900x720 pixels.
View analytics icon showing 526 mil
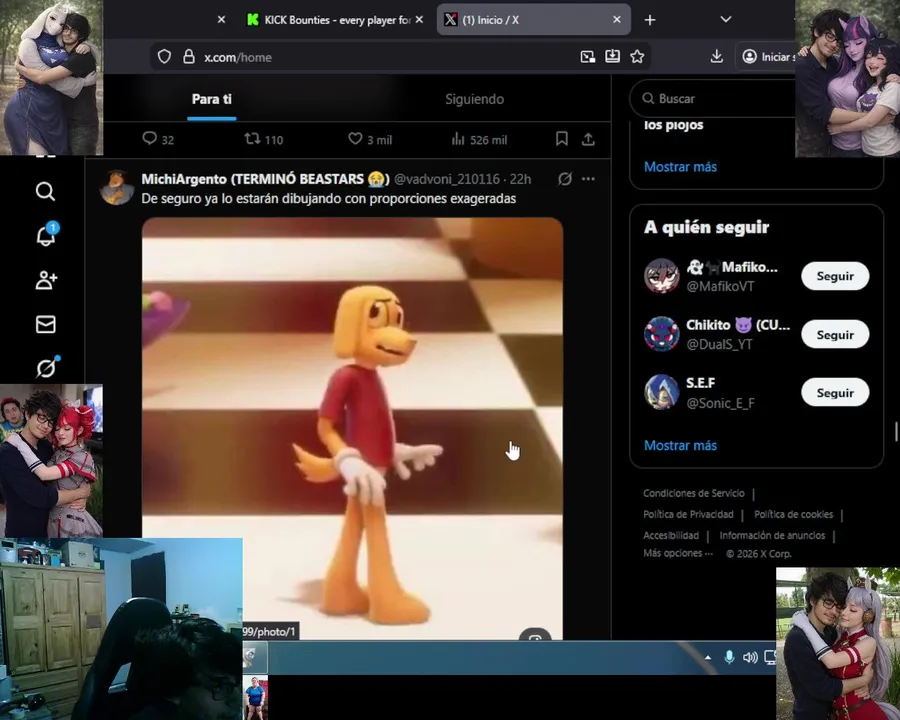[x=457, y=139]
